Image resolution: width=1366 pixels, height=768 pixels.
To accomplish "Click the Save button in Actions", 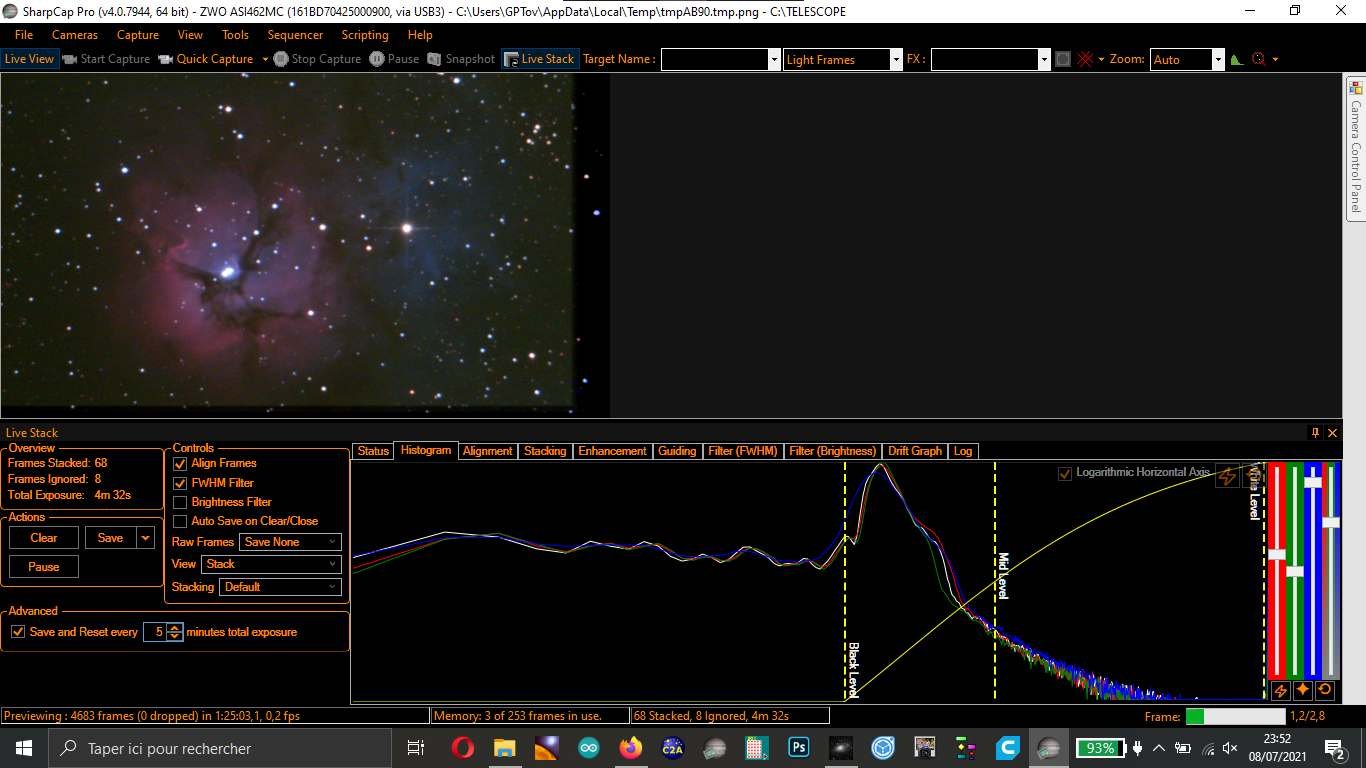I will (x=111, y=538).
